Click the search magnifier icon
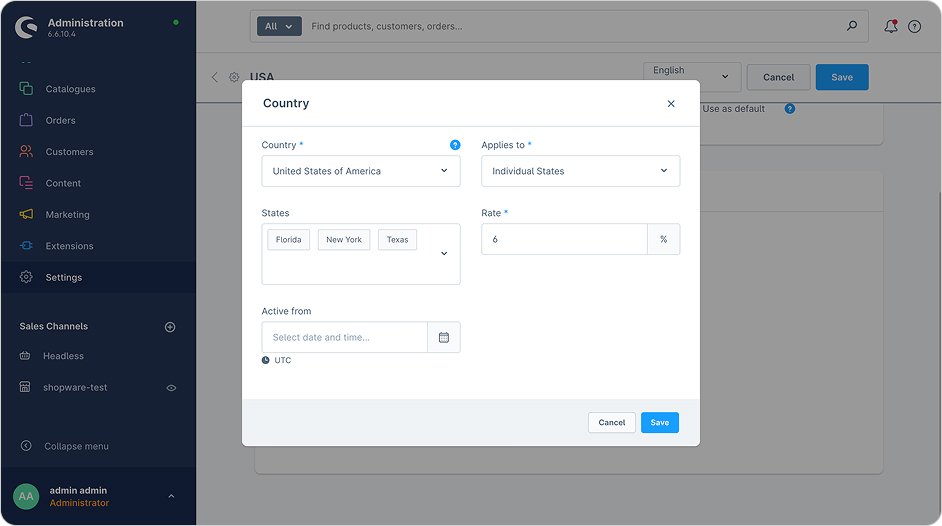 [x=852, y=26]
